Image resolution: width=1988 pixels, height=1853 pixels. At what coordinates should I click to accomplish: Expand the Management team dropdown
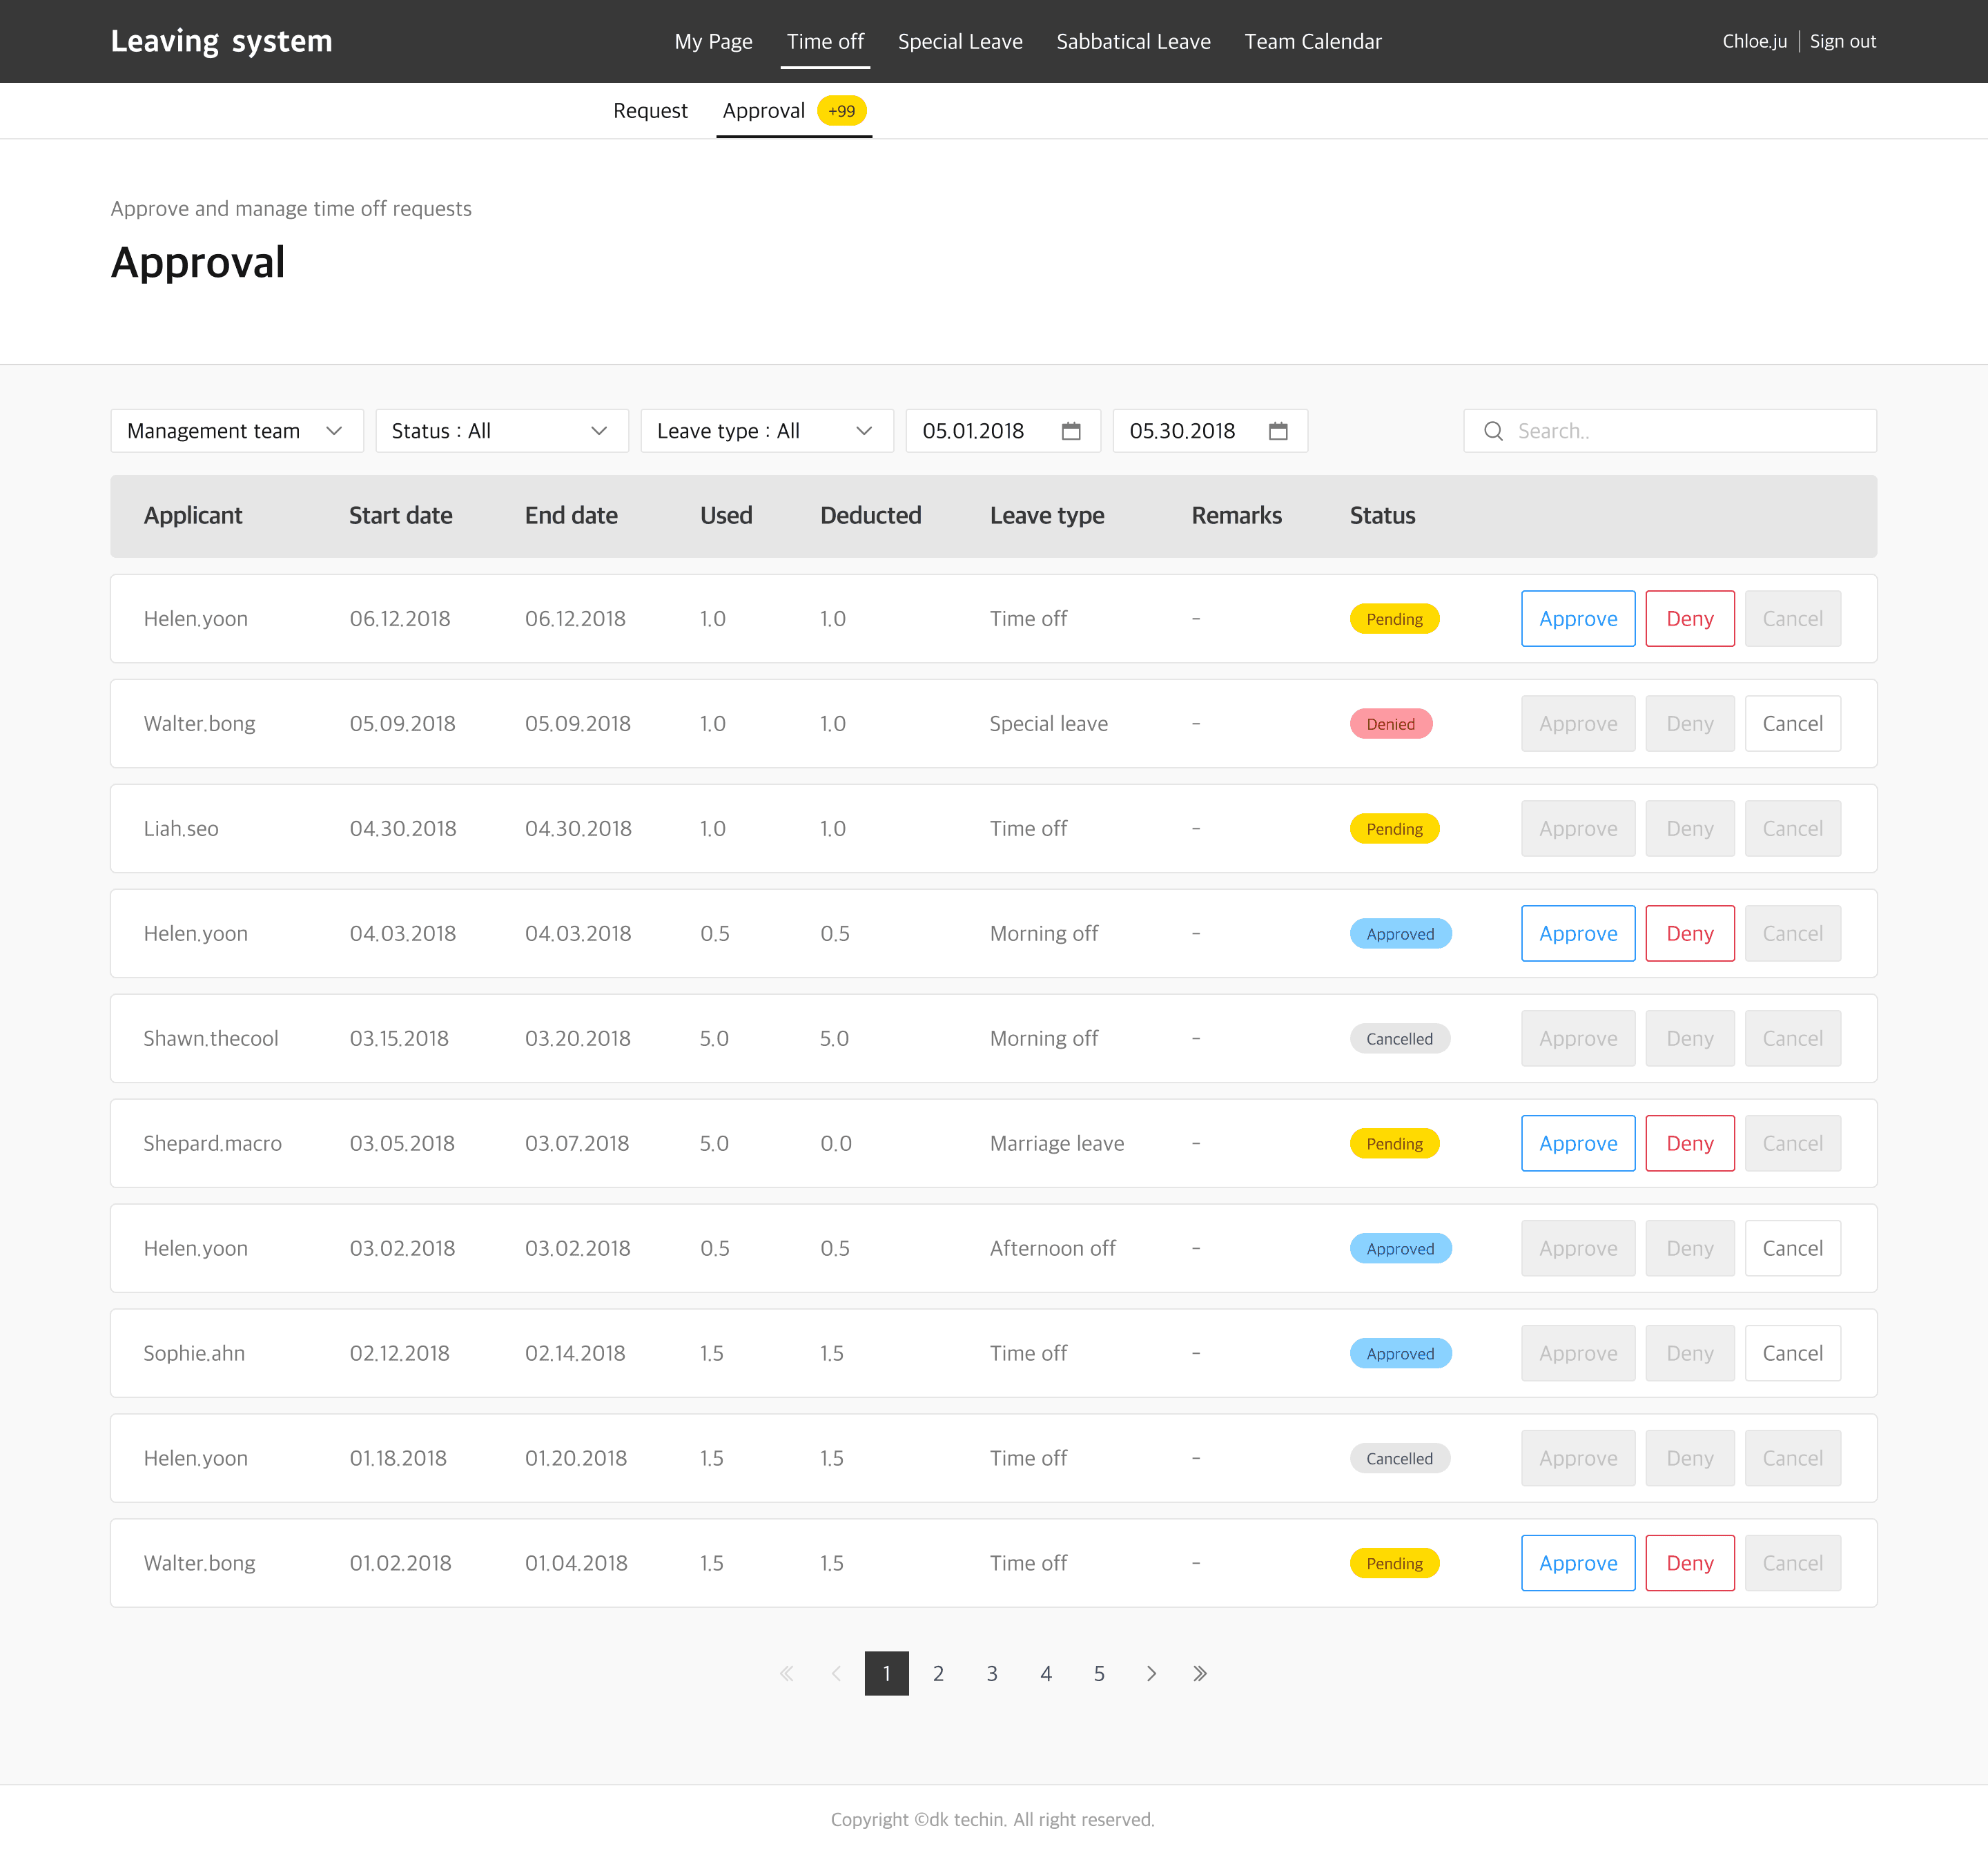click(237, 431)
